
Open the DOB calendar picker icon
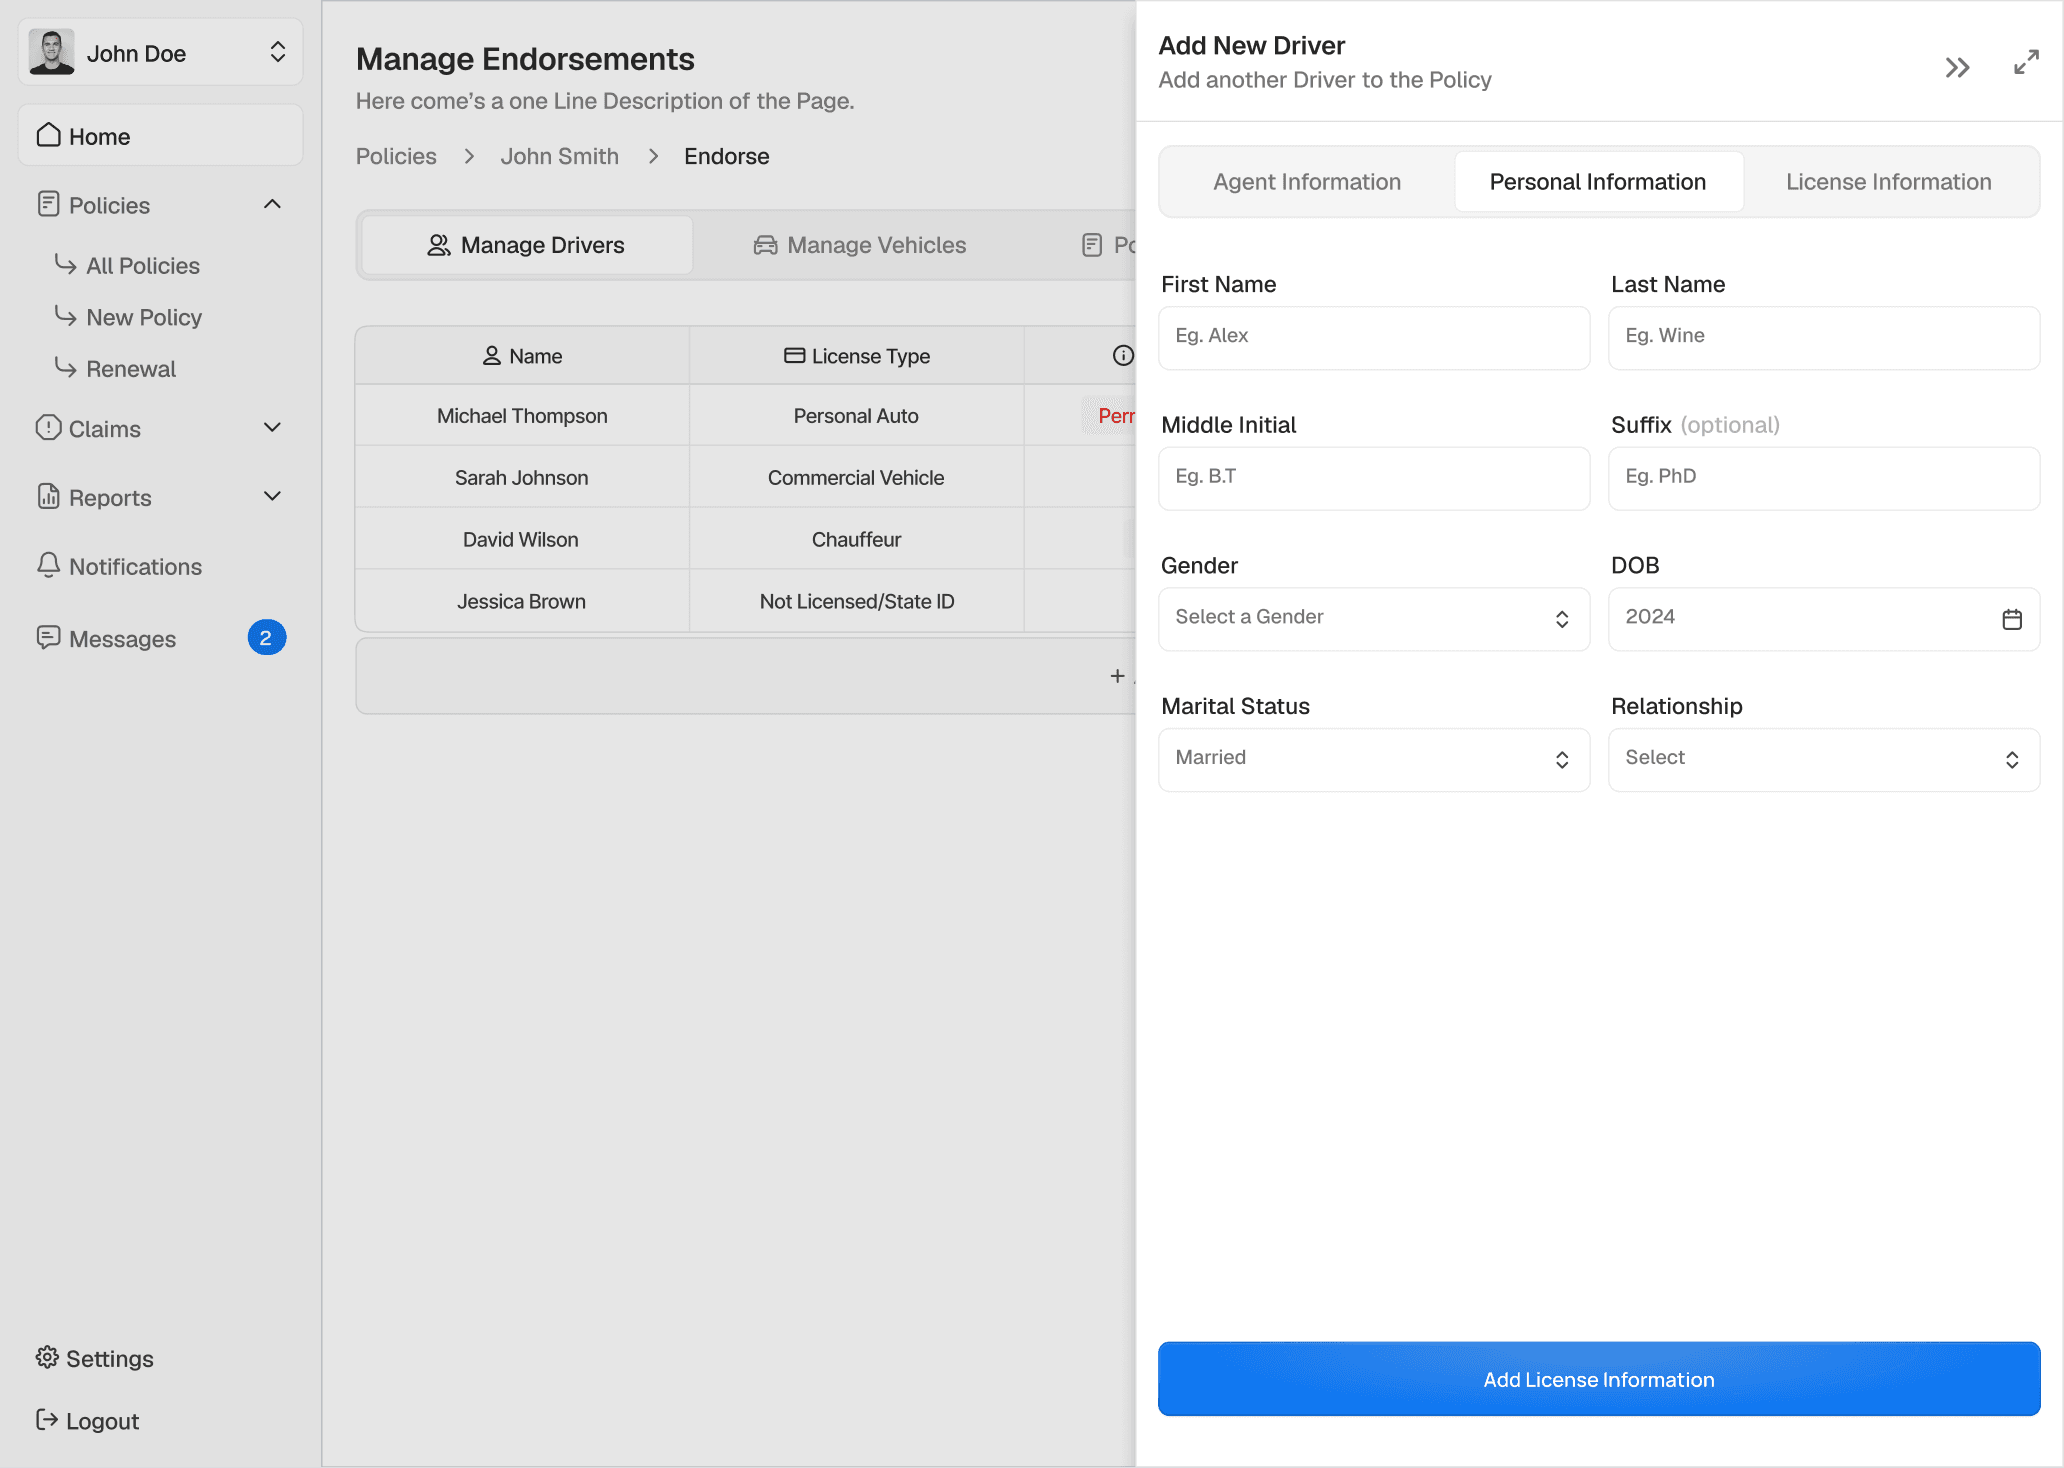click(2012, 620)
